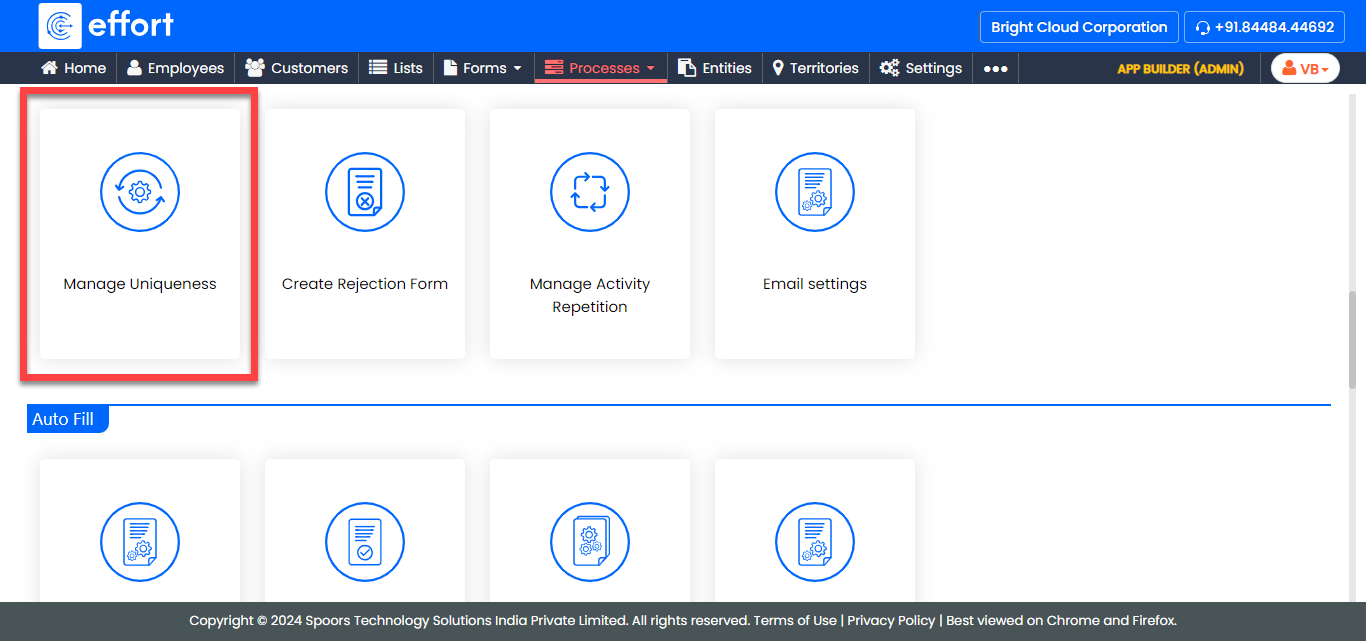Open Manage Activity Repetition icon
1366x641 pixels.
[590, 193]
